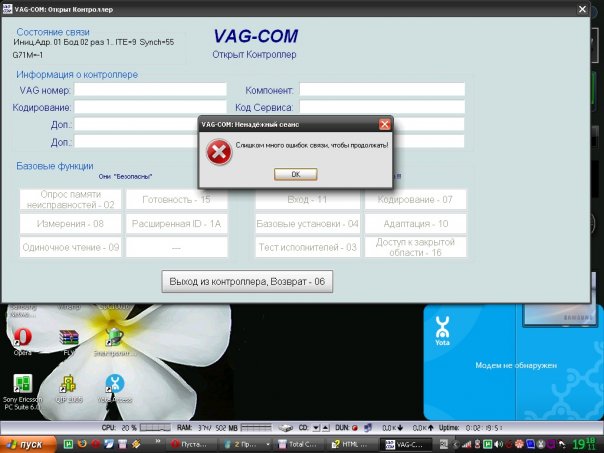Click 'Измерения - 08' button
The width and height of the screenshot is (604, 453).
(70, 224)
